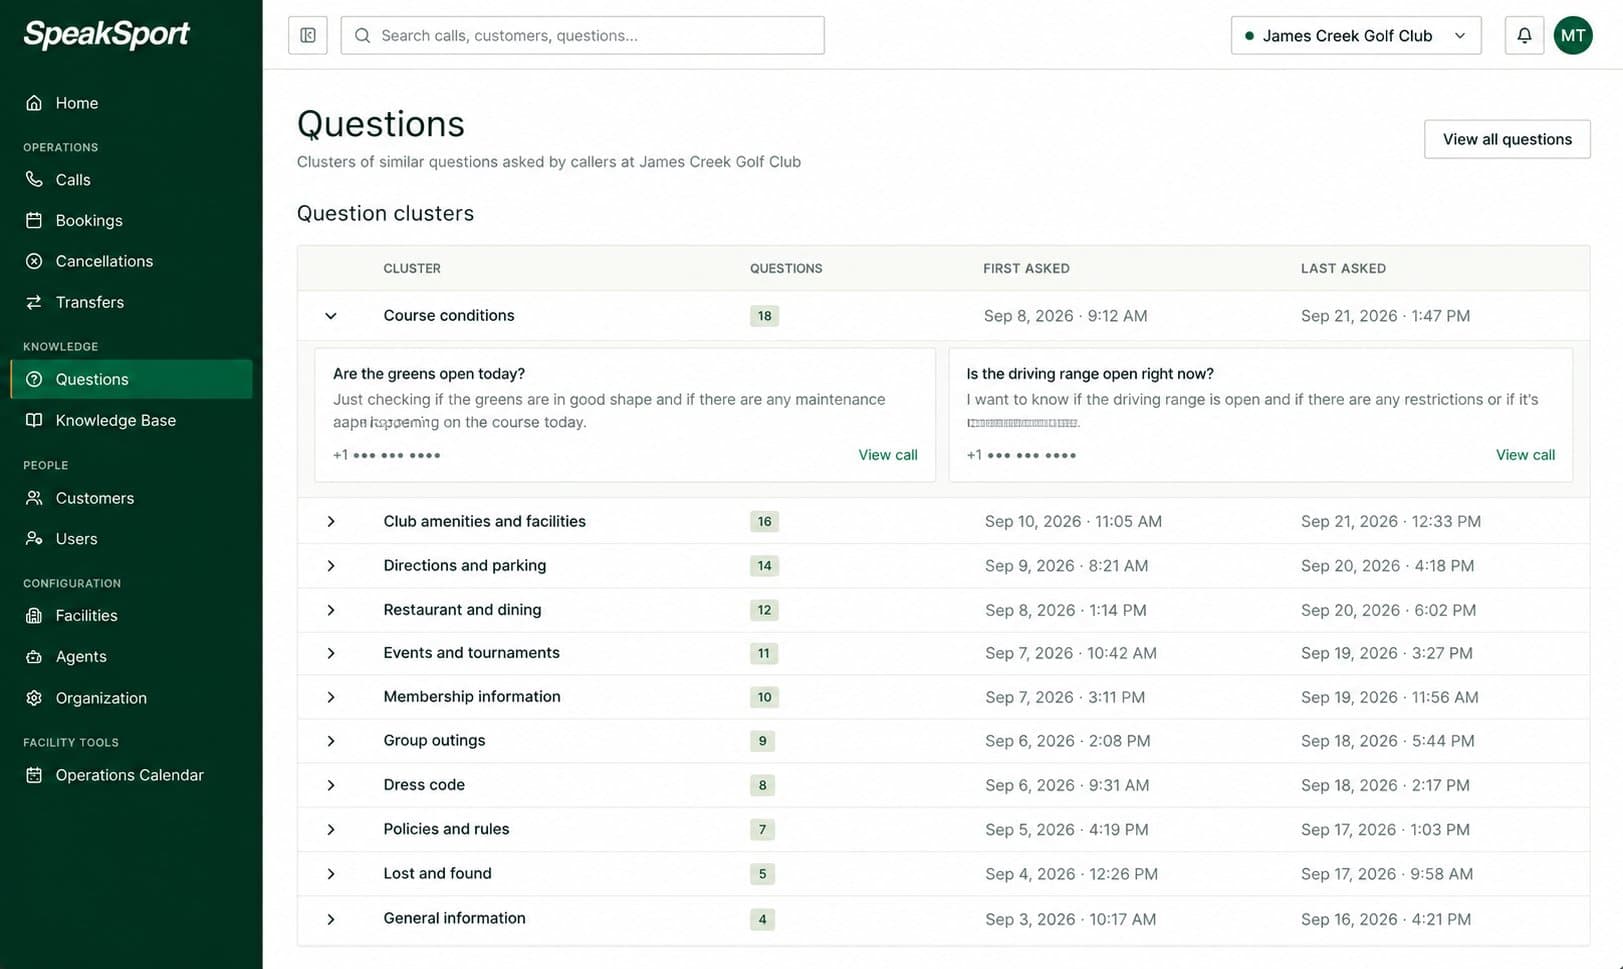Expand the Lost and found cluster
The width and height of the screenshot is (1623, 969).
pyautogui.click(x=331, y=874)
